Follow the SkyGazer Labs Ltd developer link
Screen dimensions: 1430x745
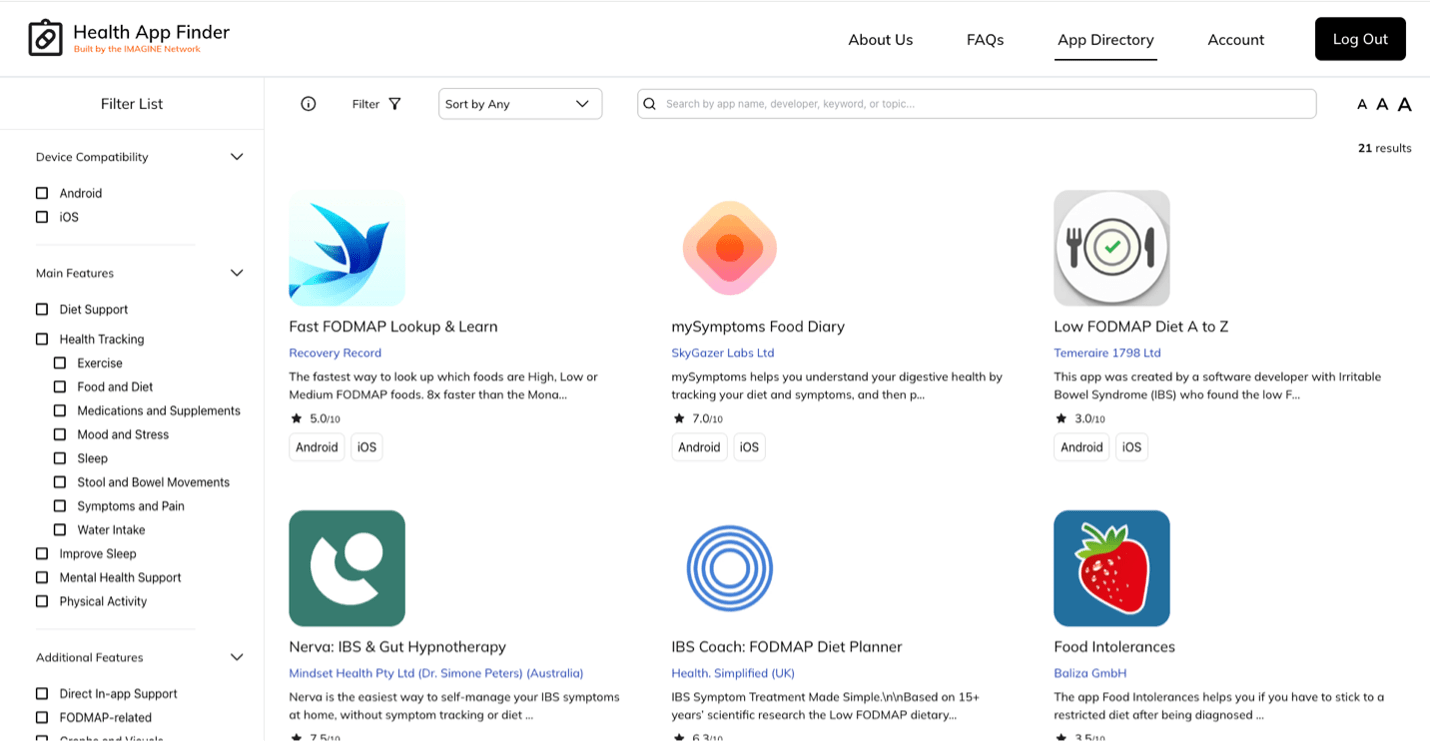point(722,353)
